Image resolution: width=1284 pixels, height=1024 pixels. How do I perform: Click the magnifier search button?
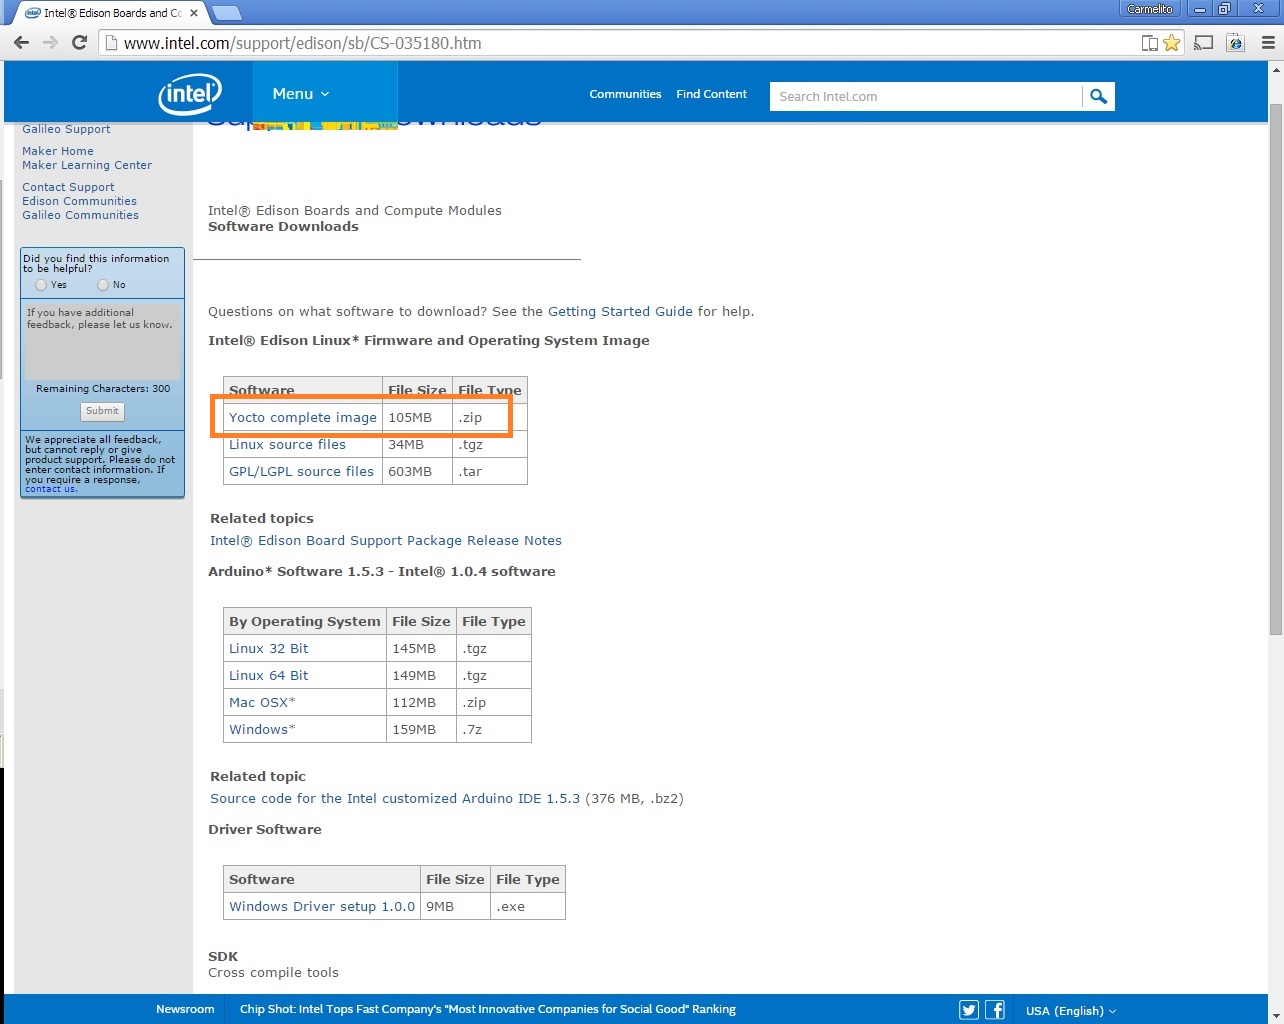[x=1098, y=96]
